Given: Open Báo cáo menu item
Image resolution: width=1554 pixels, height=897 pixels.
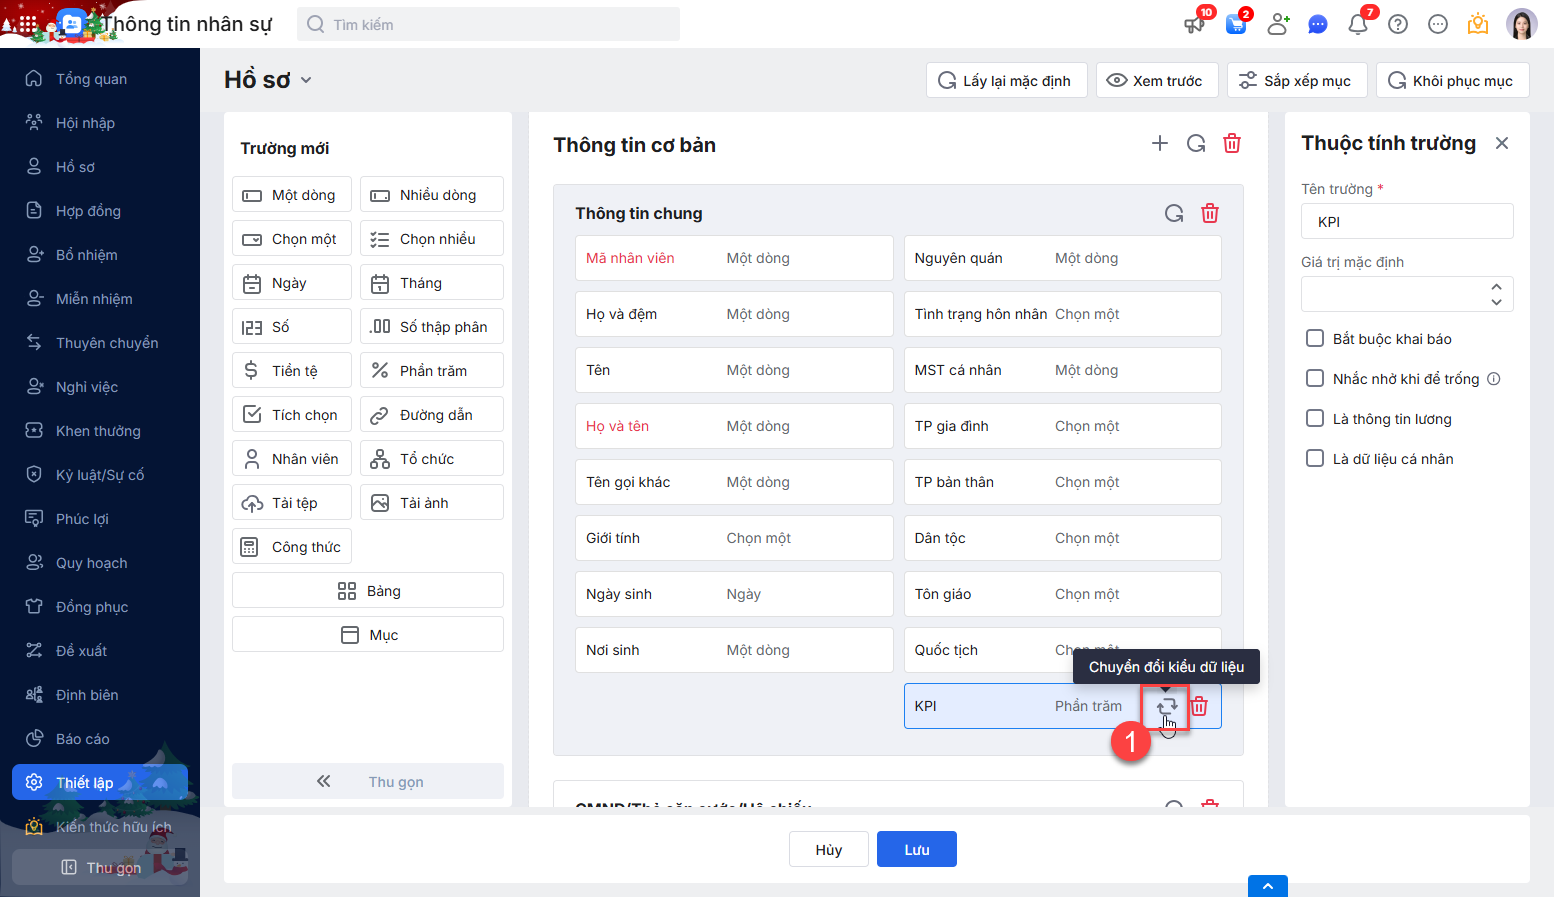Looking at the screenshot, I should pos(100,738).
